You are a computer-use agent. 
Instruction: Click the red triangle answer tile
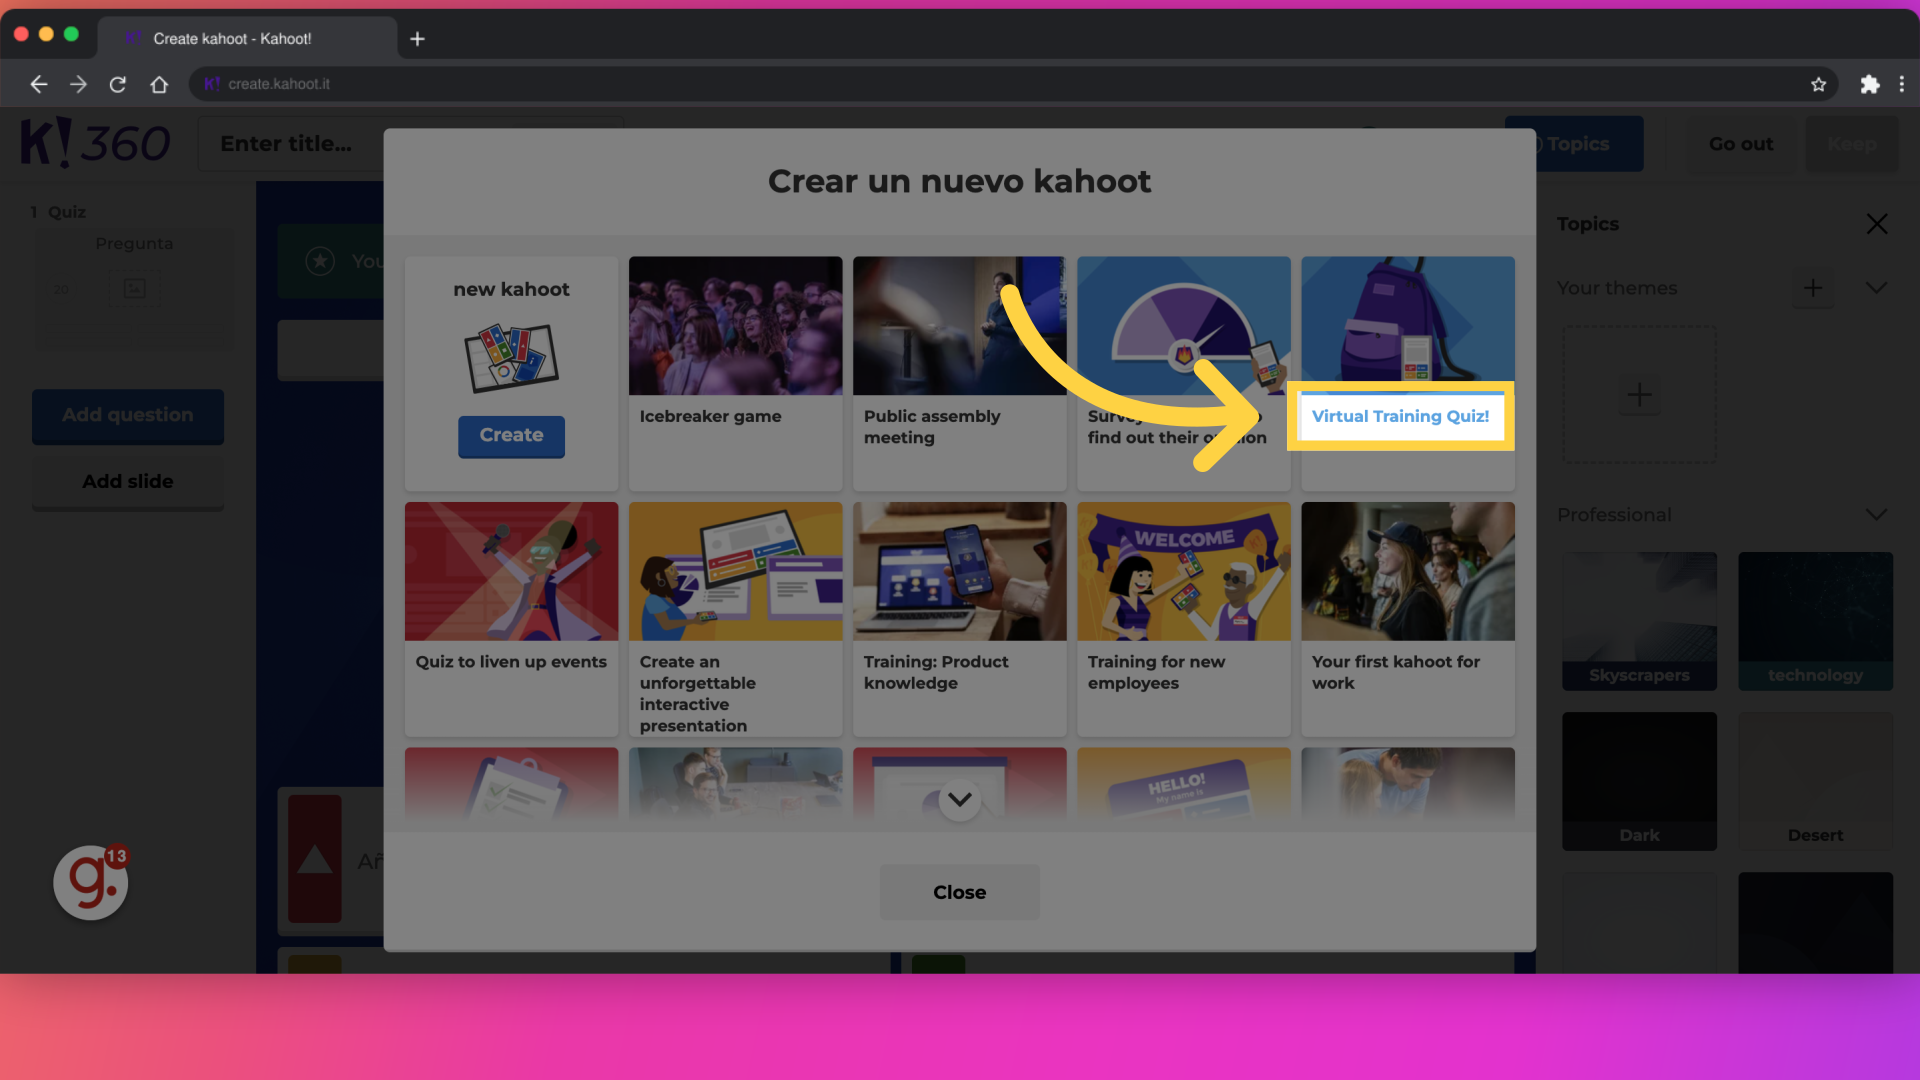(x=315, y=859)
